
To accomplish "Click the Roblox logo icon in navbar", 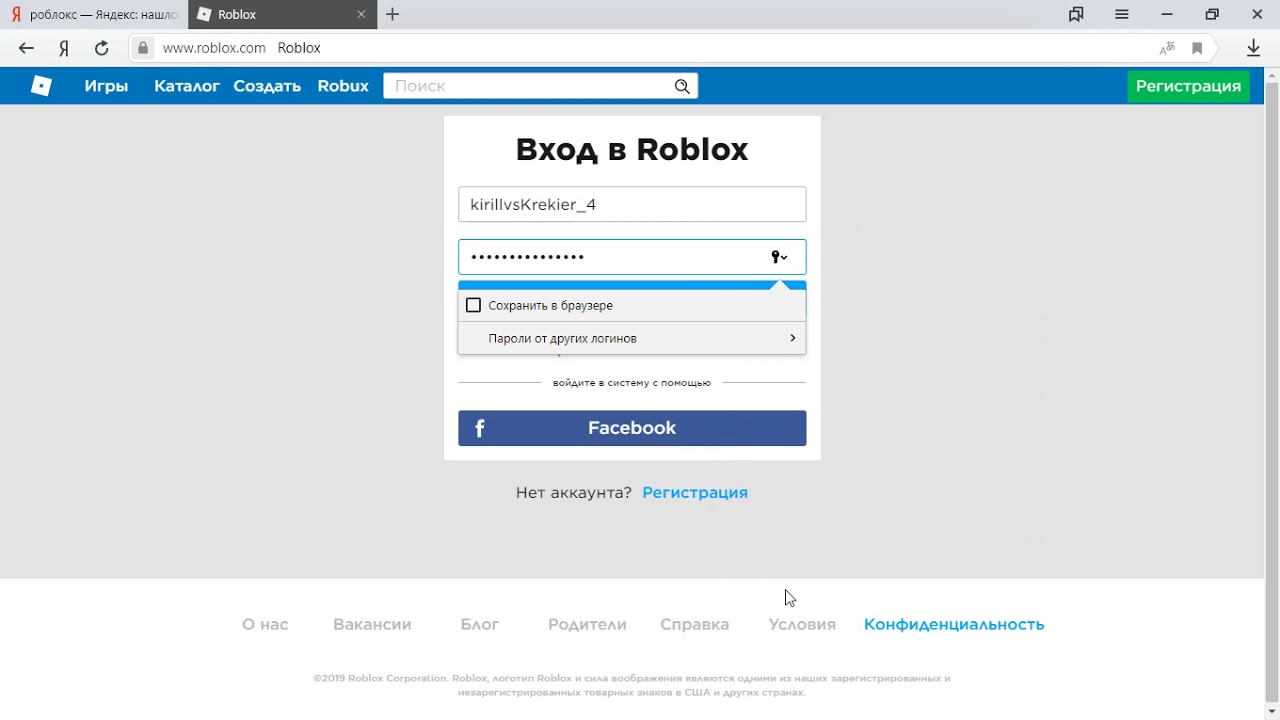I will click(x=41, y=86).
